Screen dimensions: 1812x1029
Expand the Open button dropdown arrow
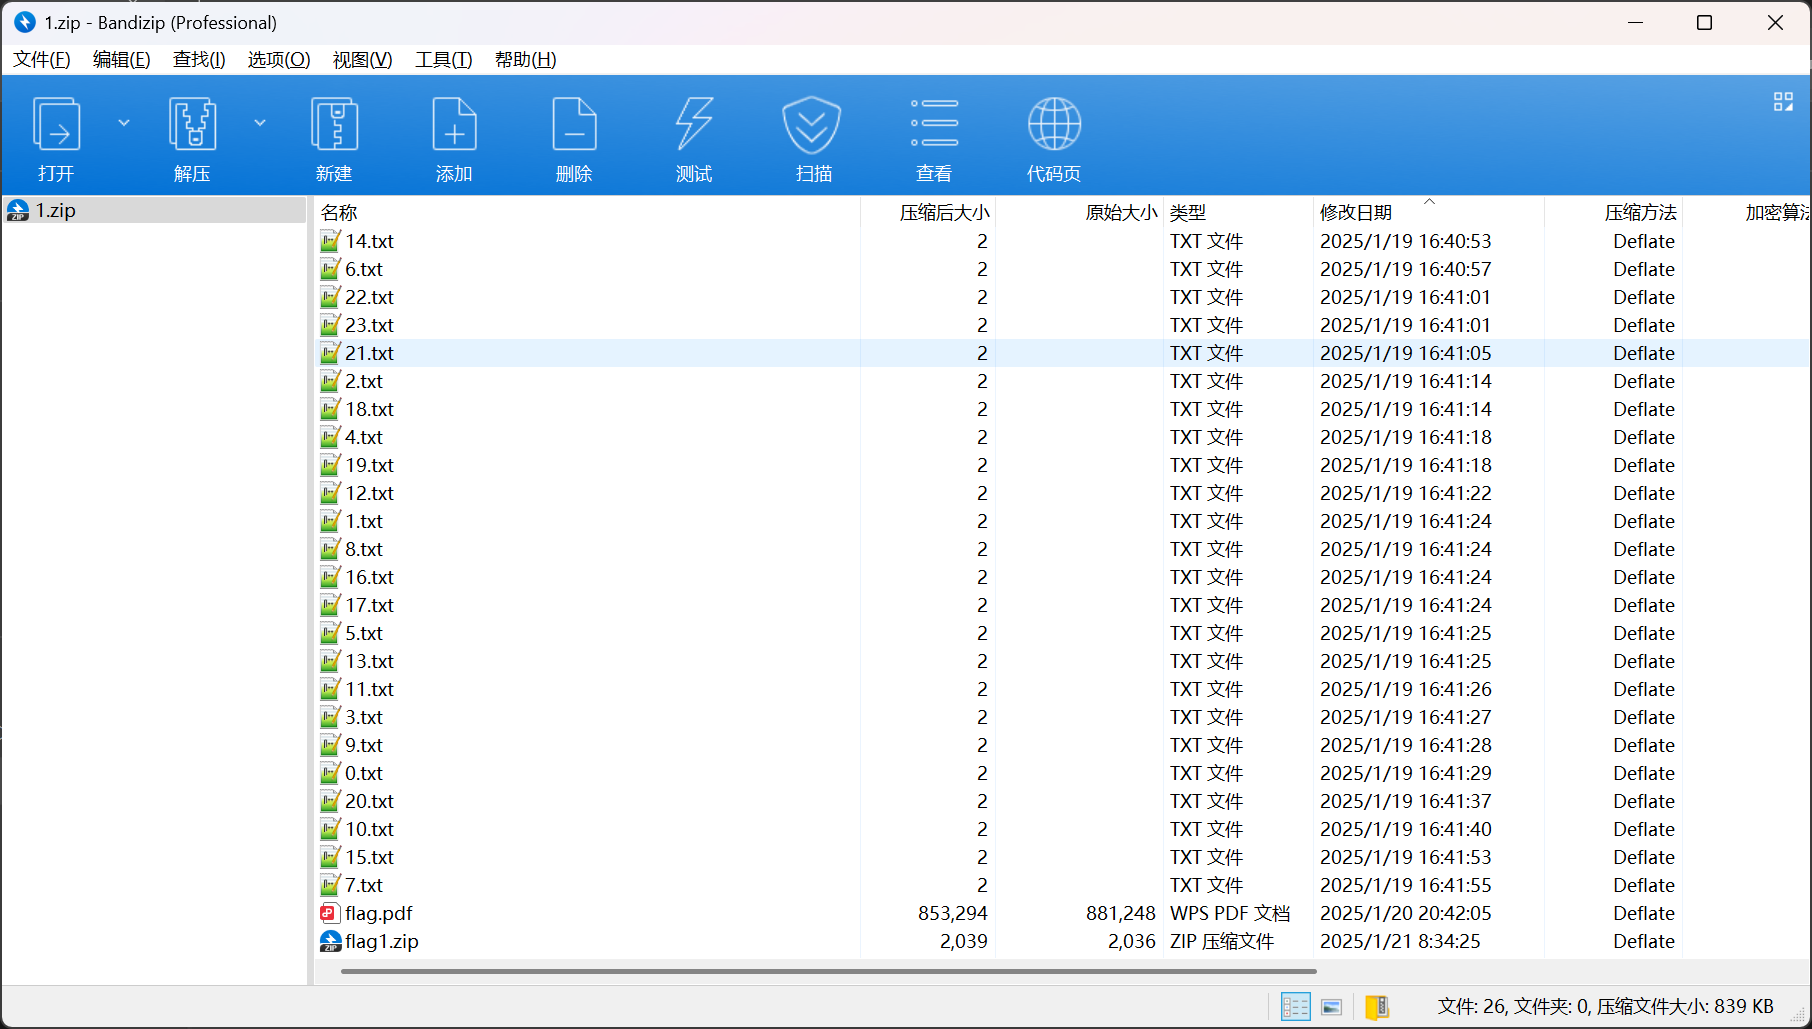click(x=124, y=123)
